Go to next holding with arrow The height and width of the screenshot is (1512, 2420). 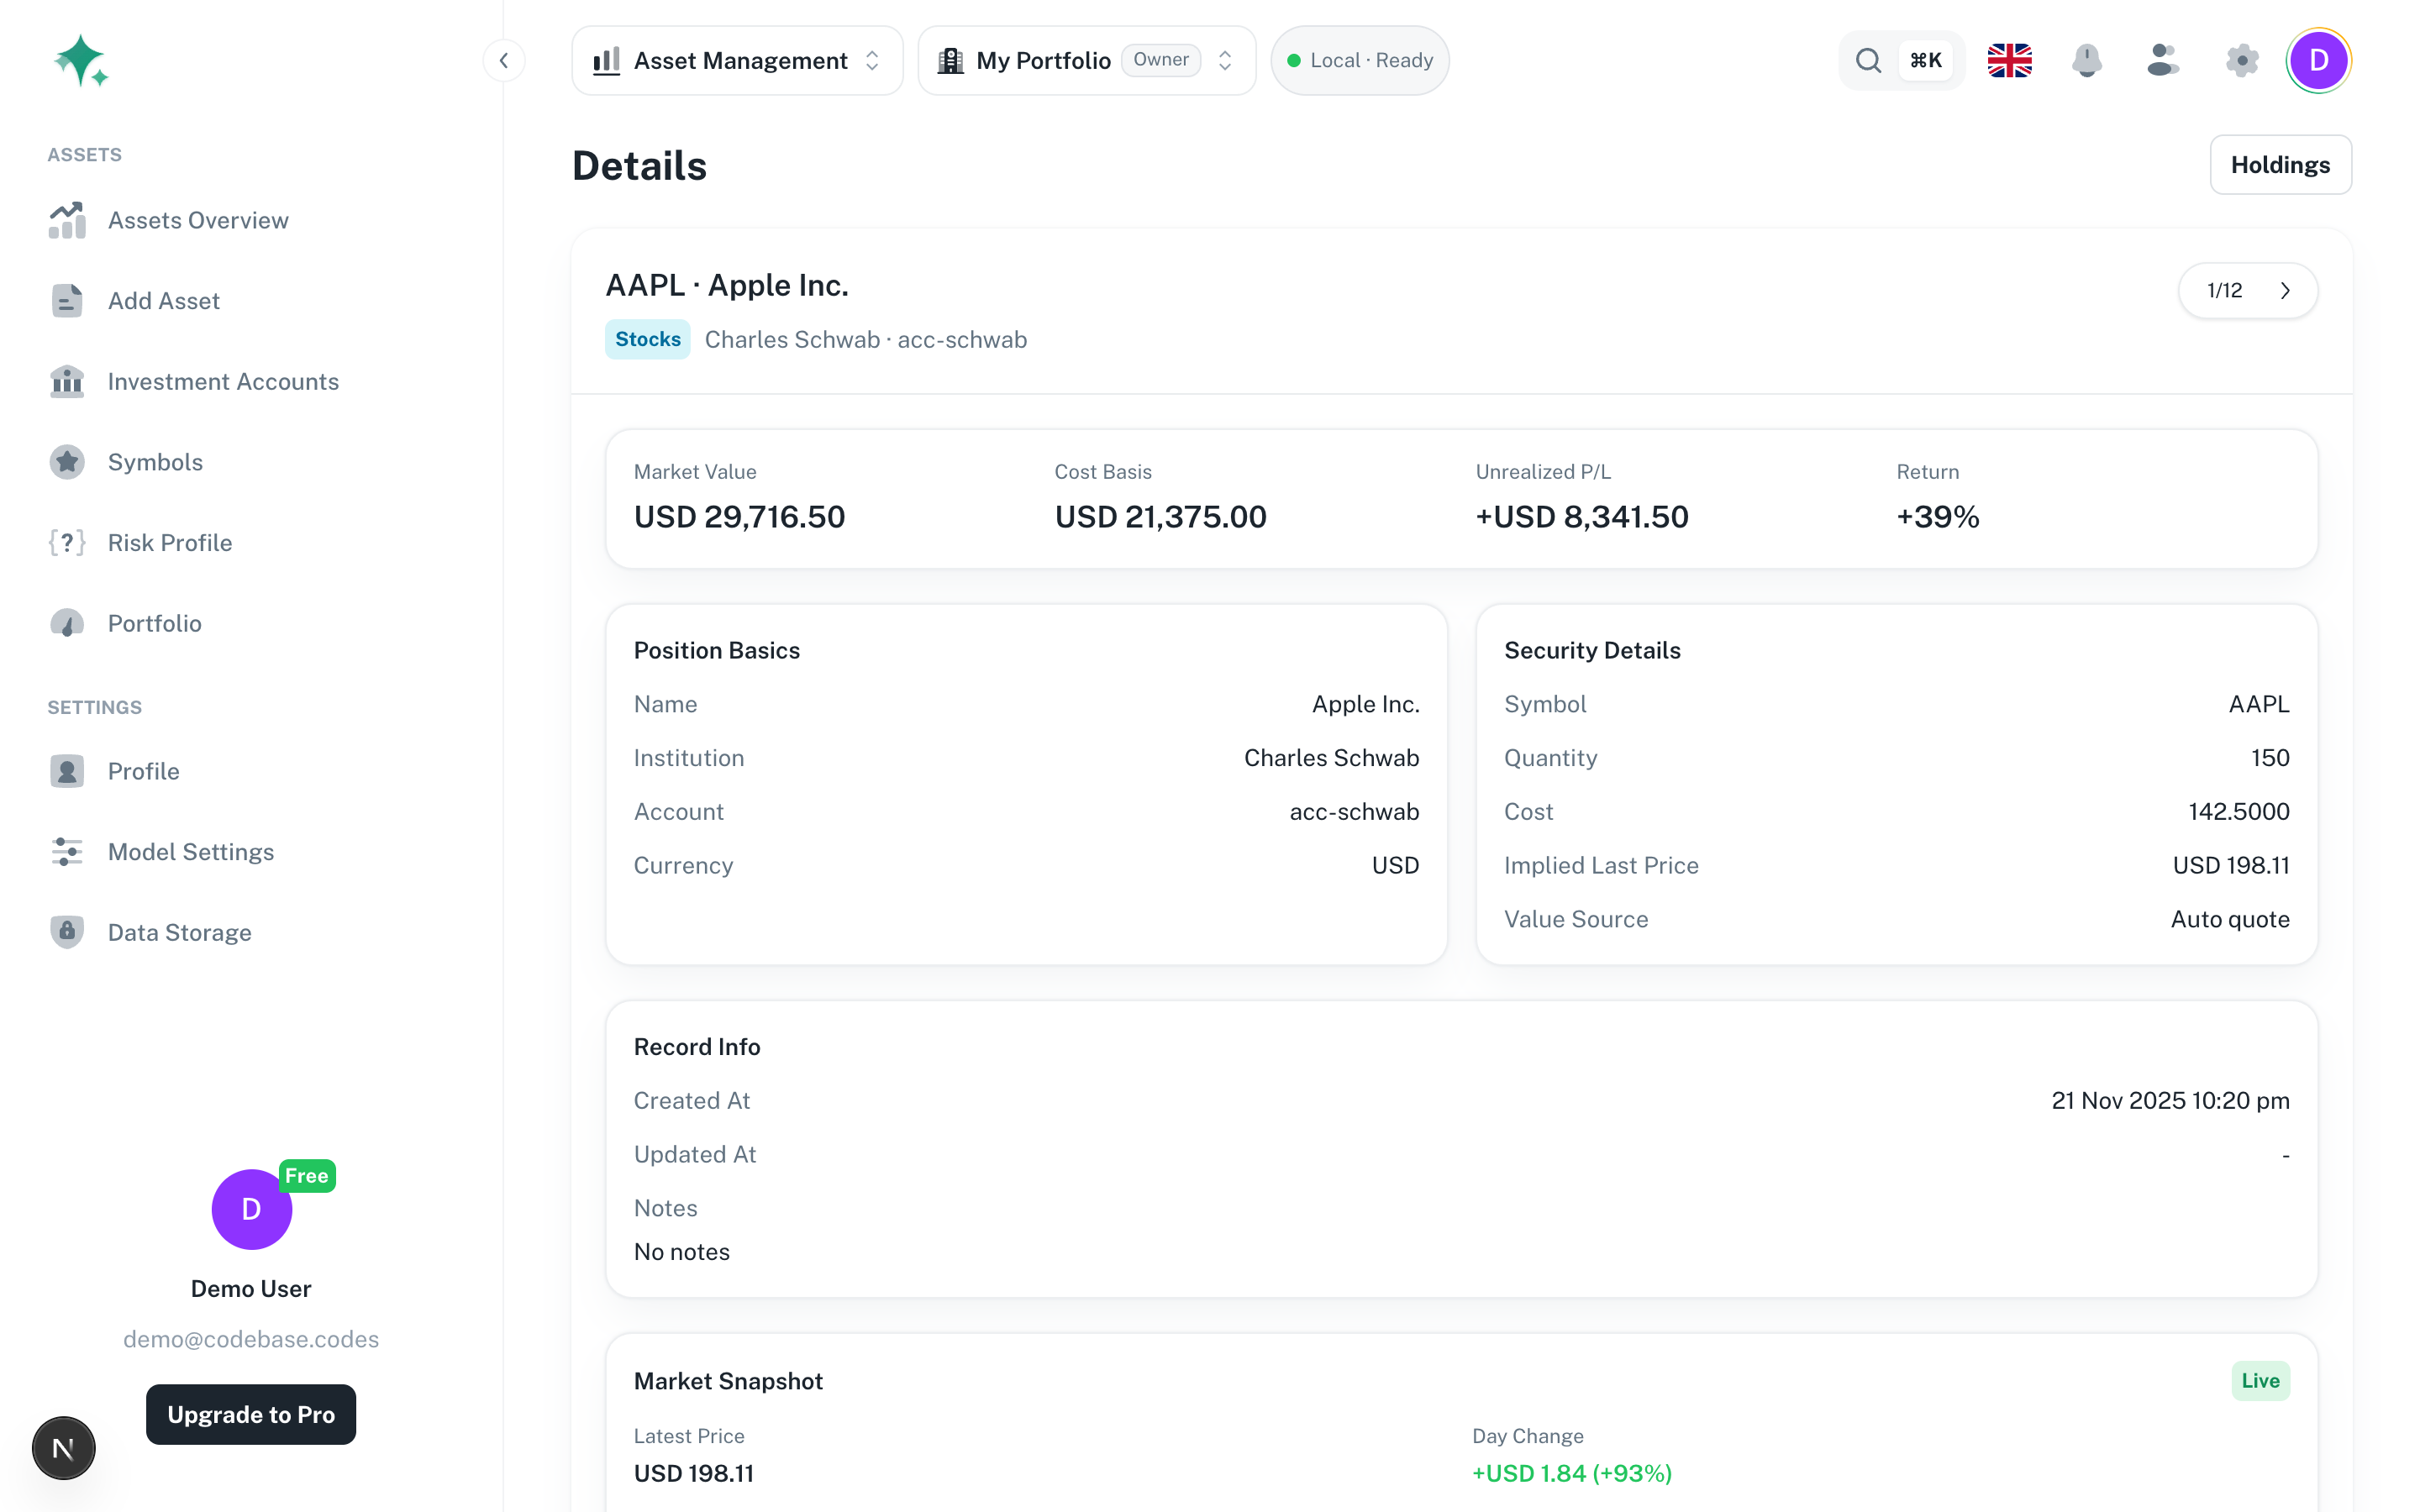point(2285,291)
